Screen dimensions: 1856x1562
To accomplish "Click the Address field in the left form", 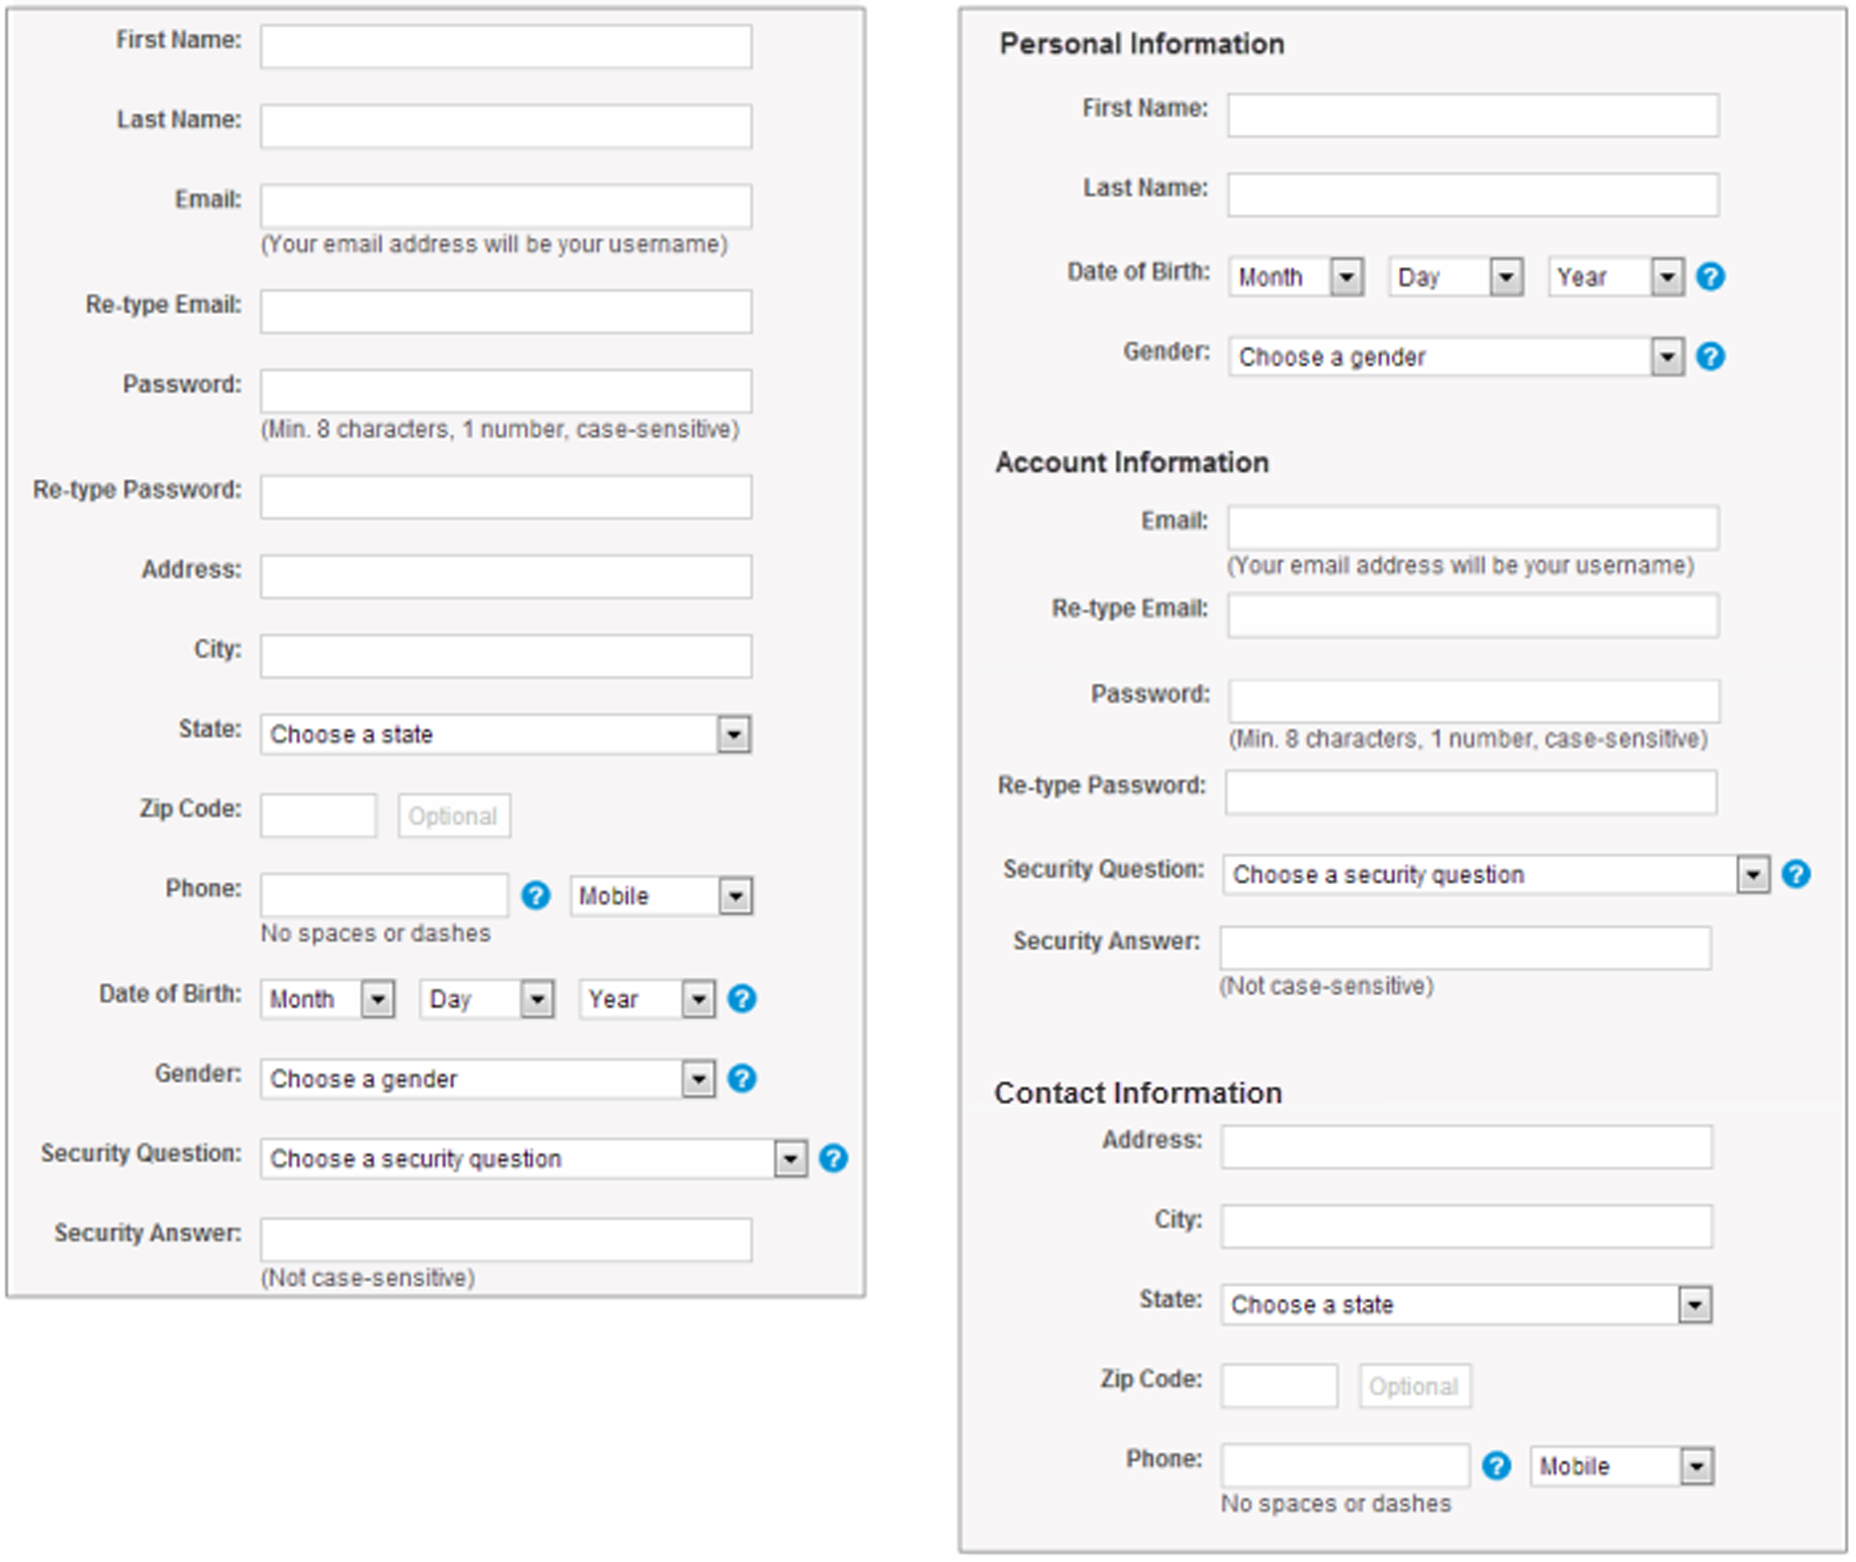I will (x=506, y=577).
